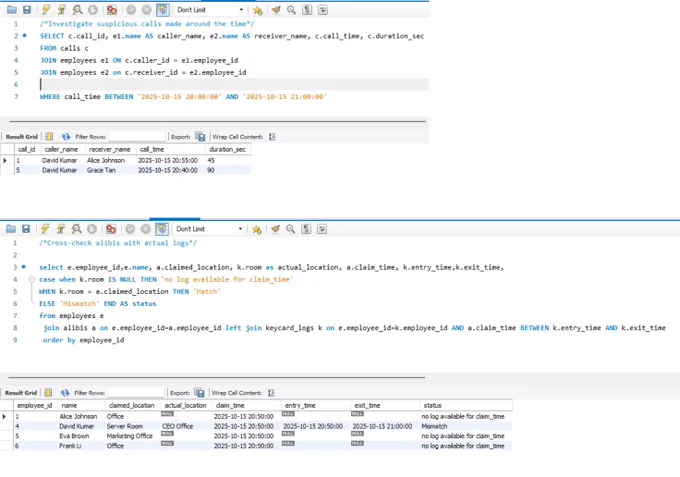The image size is (680, 477).
Task: Sort by caller_name column header
Action: [62, 149]
